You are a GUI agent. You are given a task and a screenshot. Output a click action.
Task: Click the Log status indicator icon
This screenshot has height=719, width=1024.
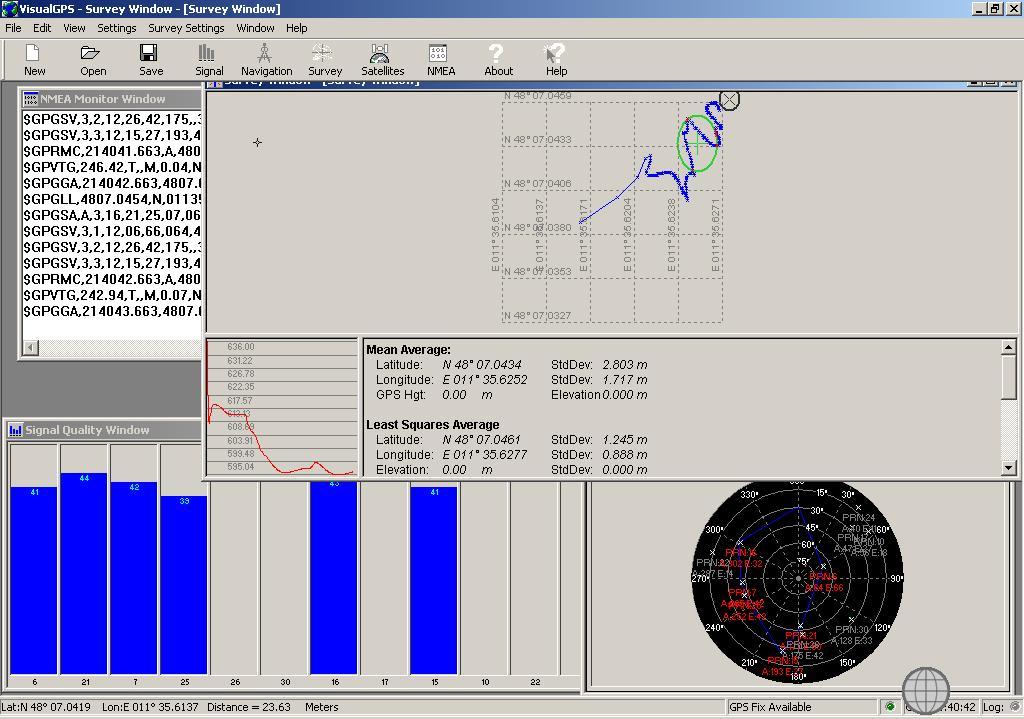(x=1014, y=707)
